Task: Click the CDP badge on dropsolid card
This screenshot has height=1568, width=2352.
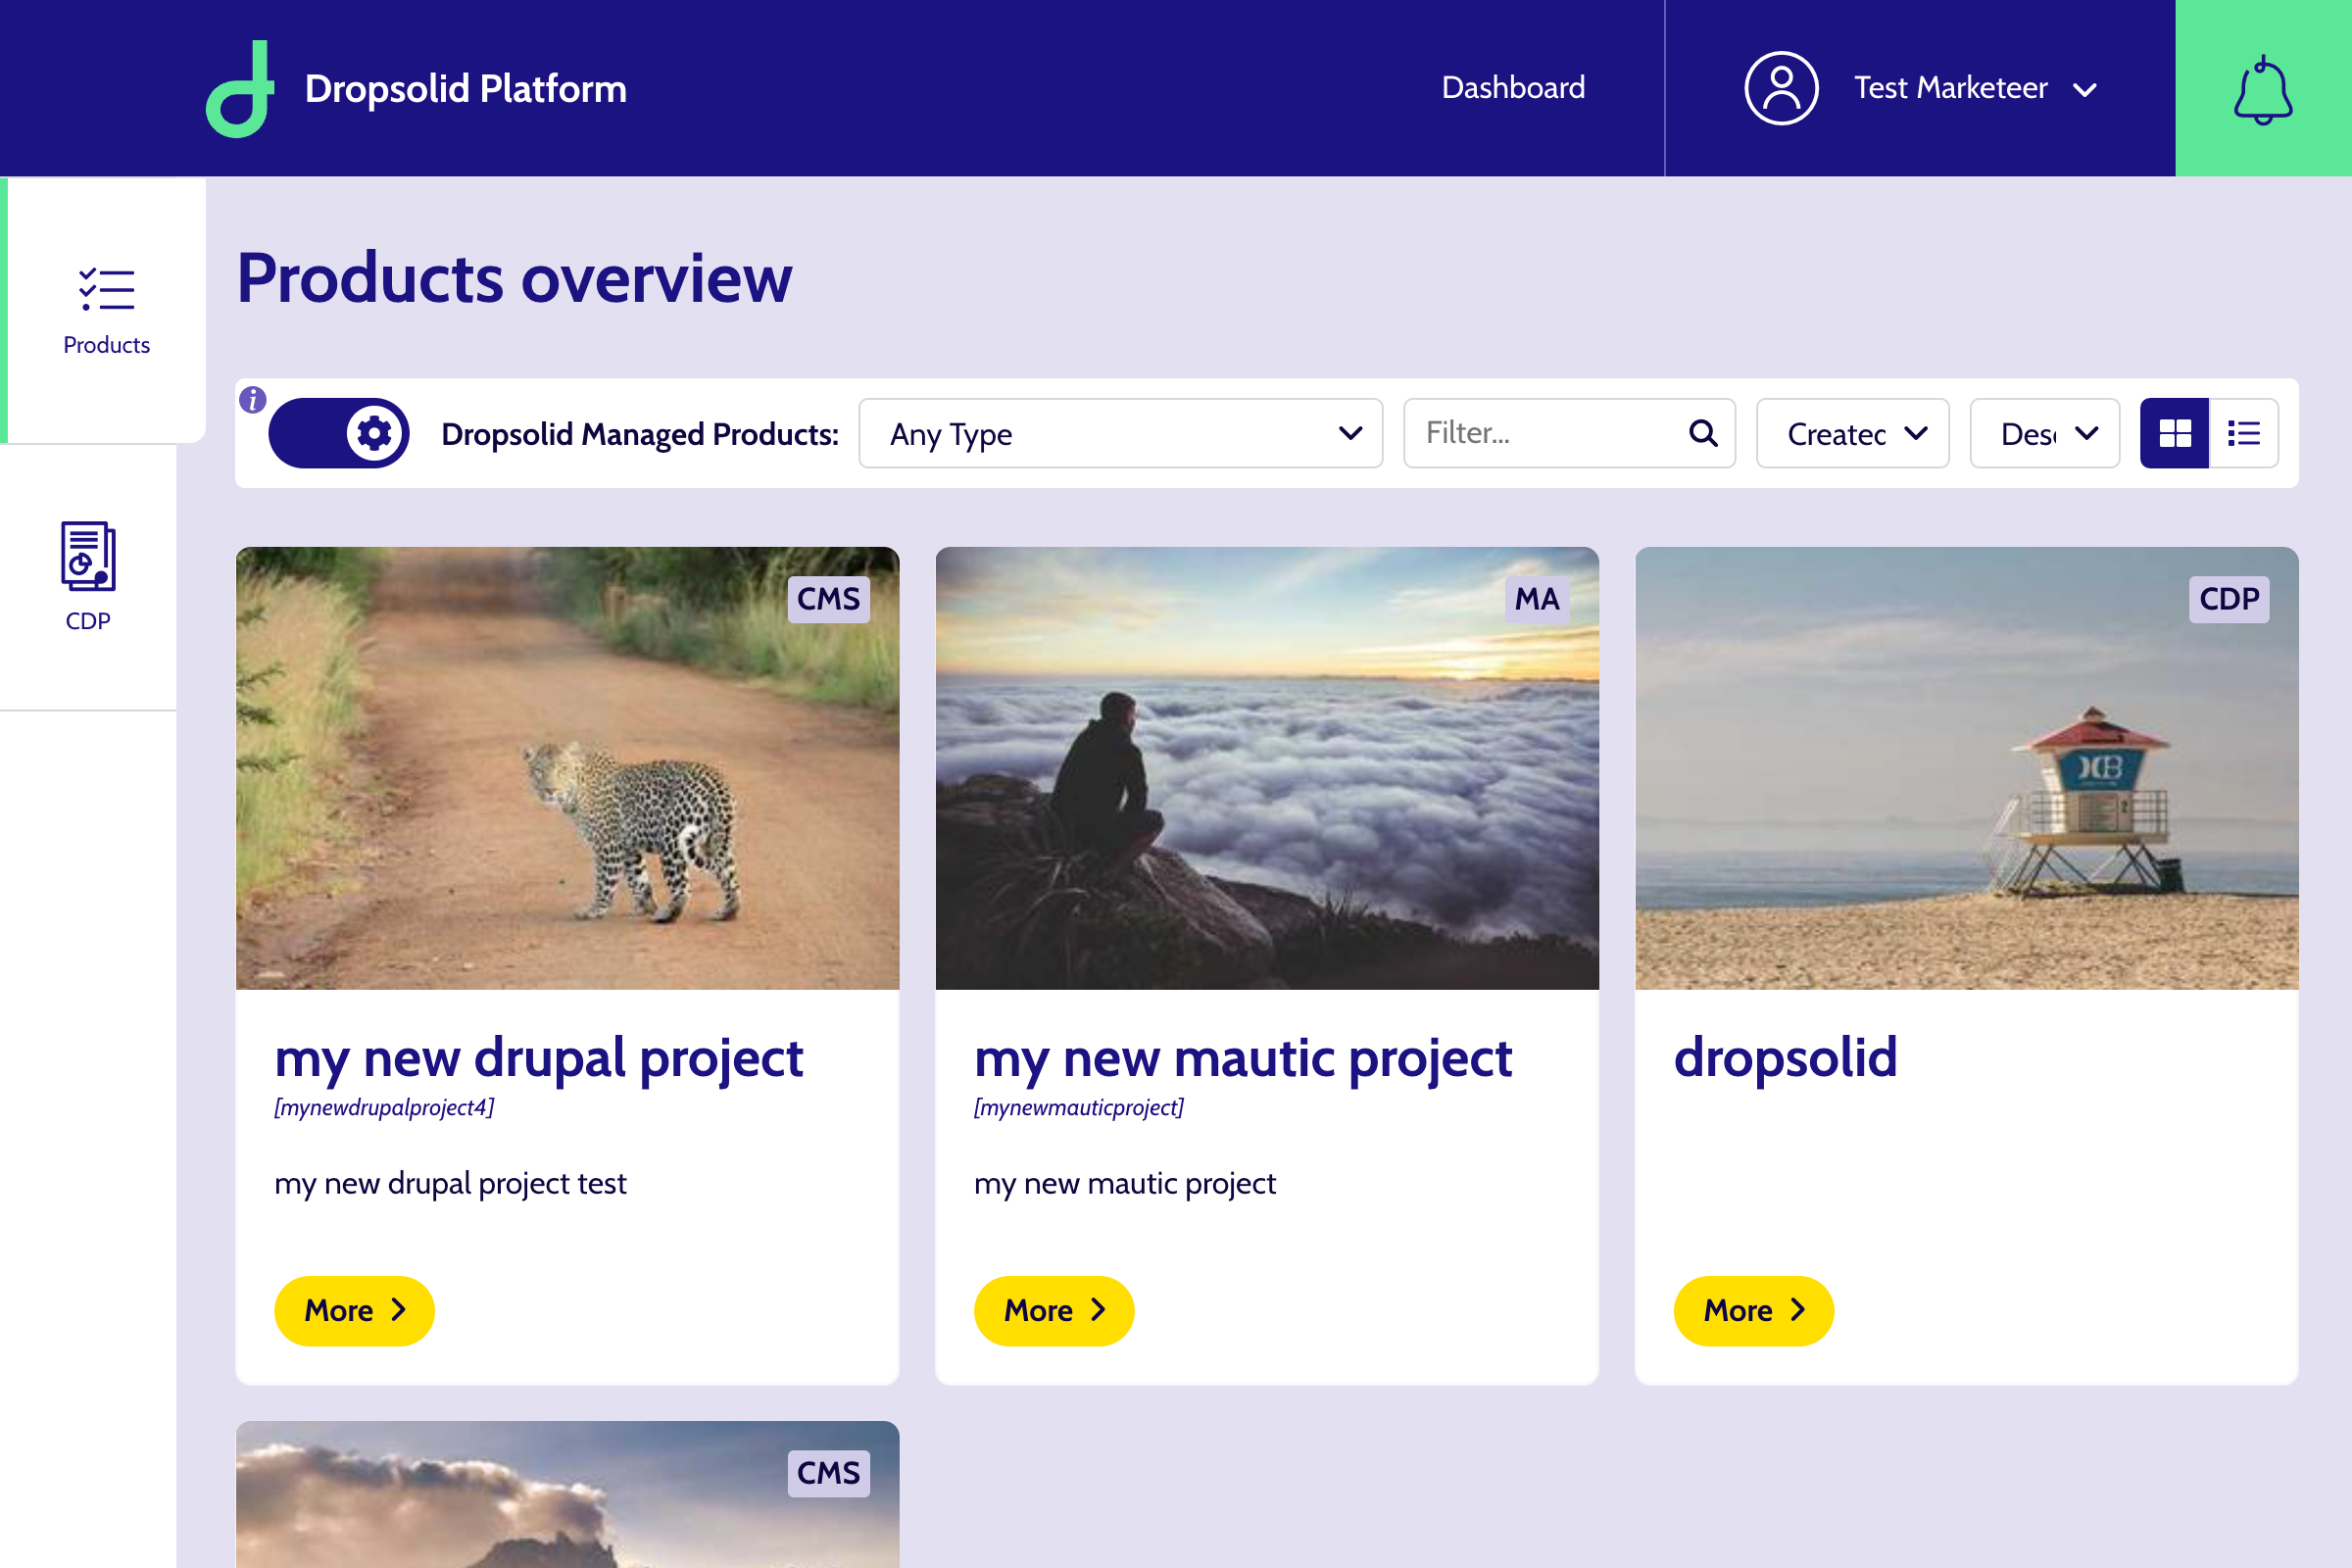Action: 2229,599
